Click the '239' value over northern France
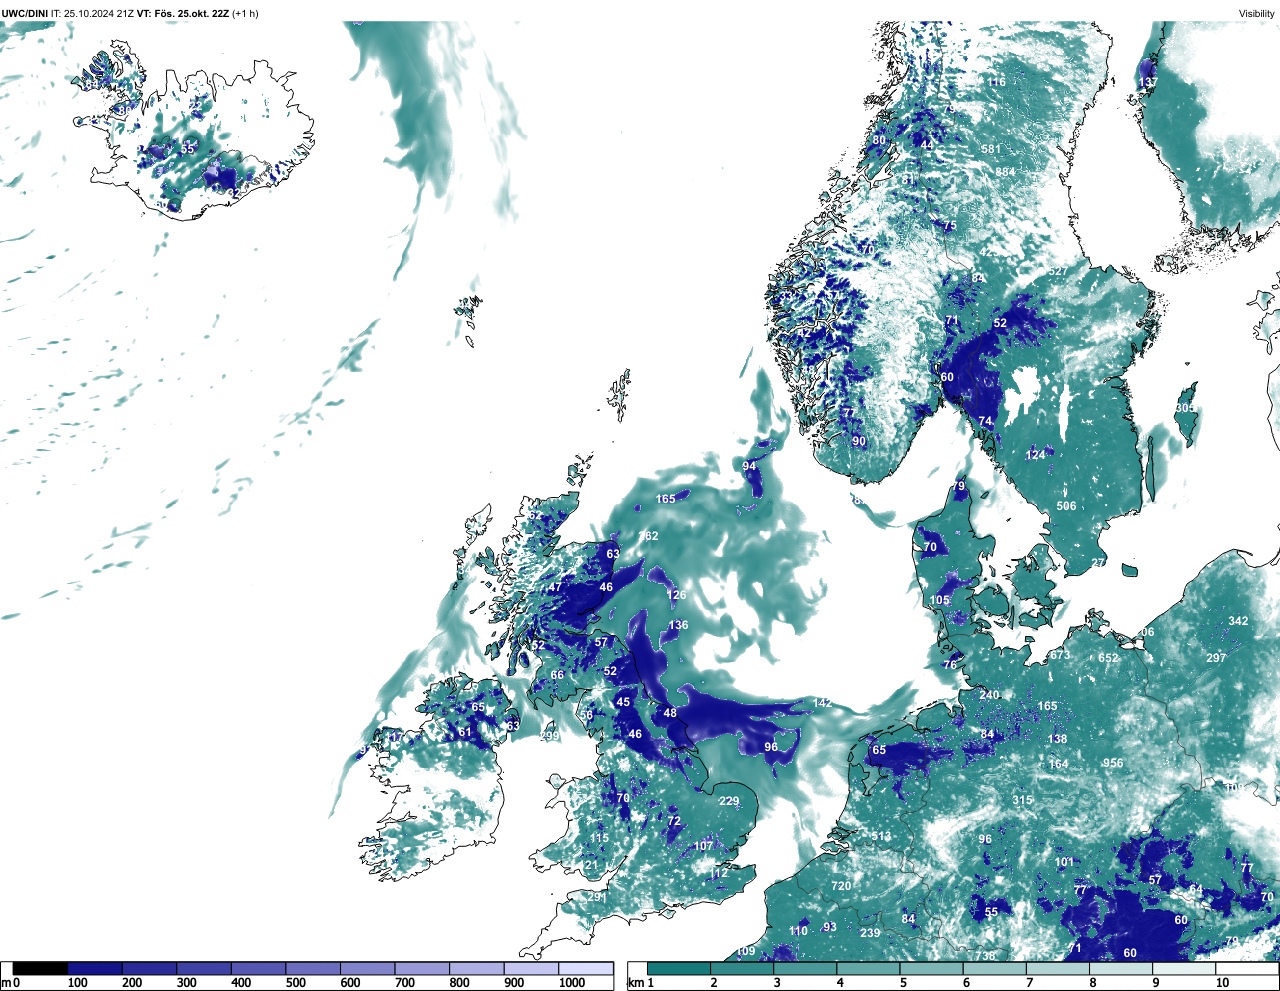This screenshot has width=1280, height=991. pos(870,933)
